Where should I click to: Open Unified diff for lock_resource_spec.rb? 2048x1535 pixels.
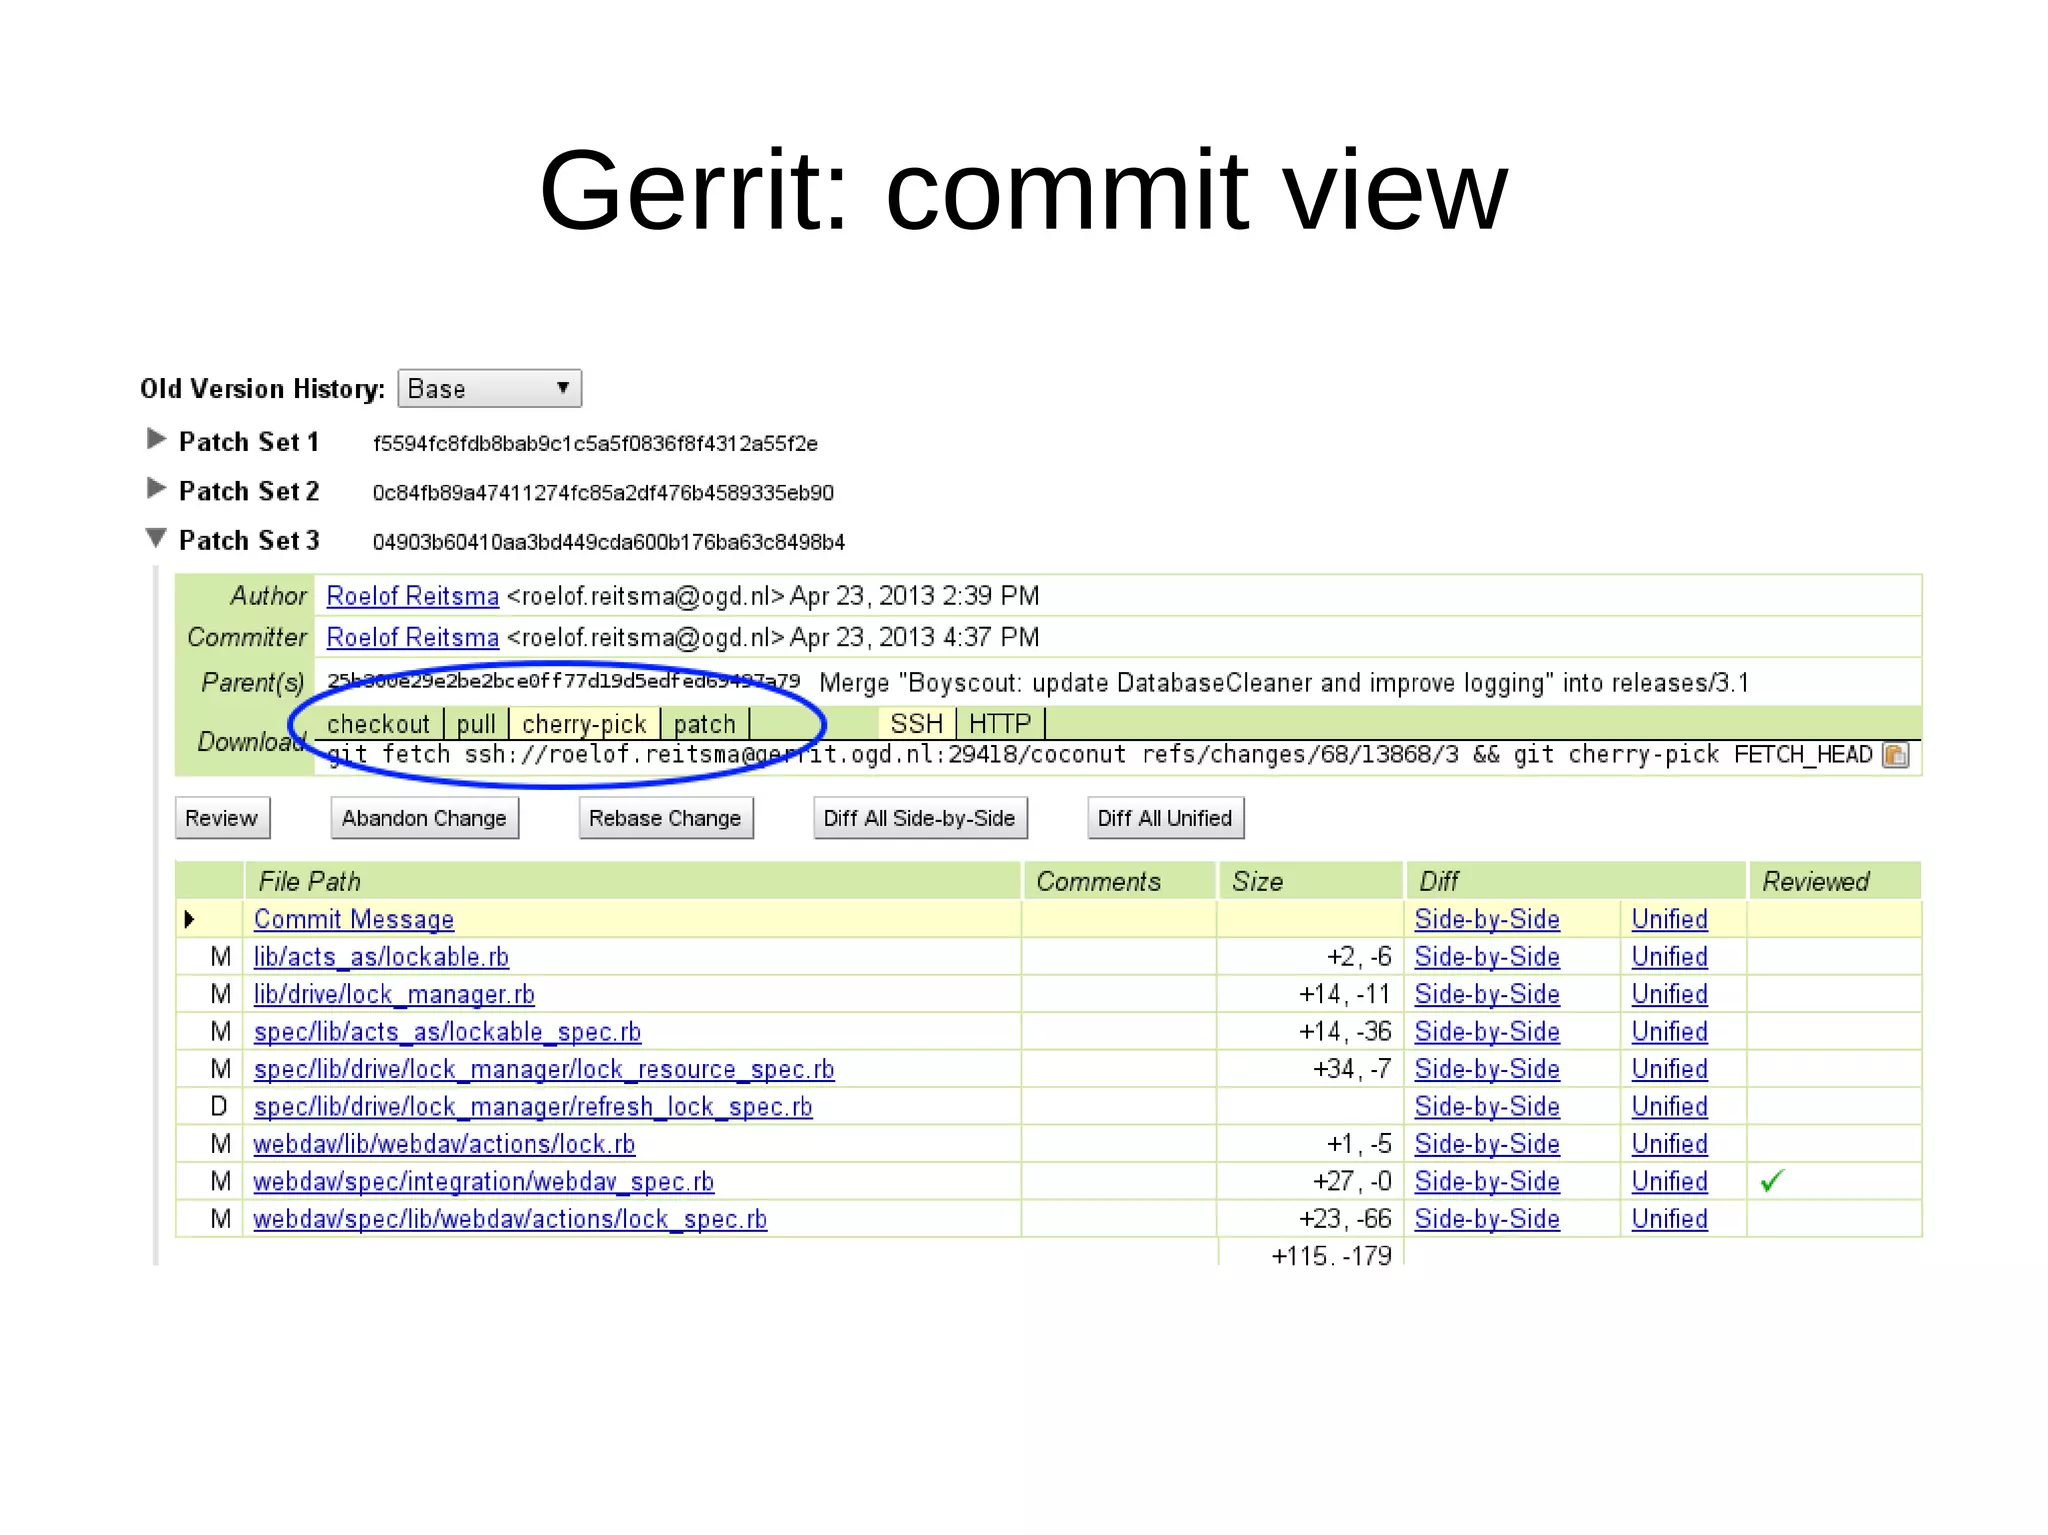1669,1069
